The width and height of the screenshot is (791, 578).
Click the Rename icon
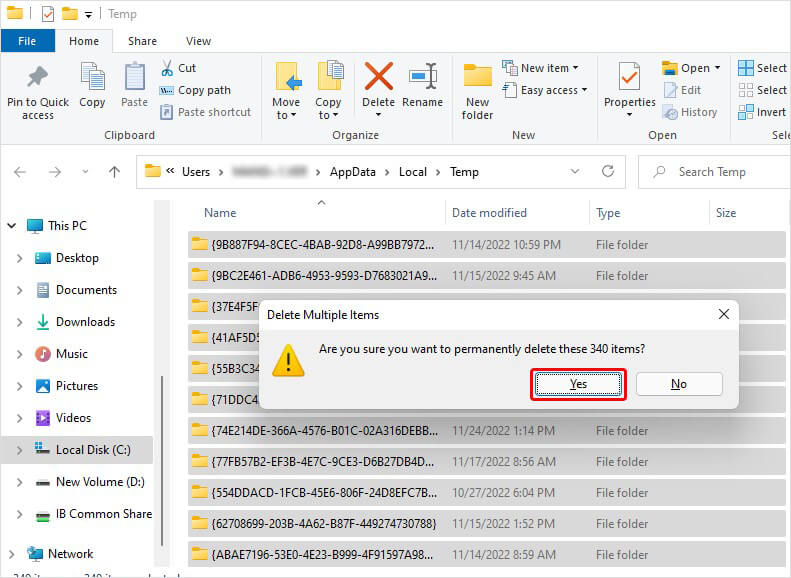[423, 76]
